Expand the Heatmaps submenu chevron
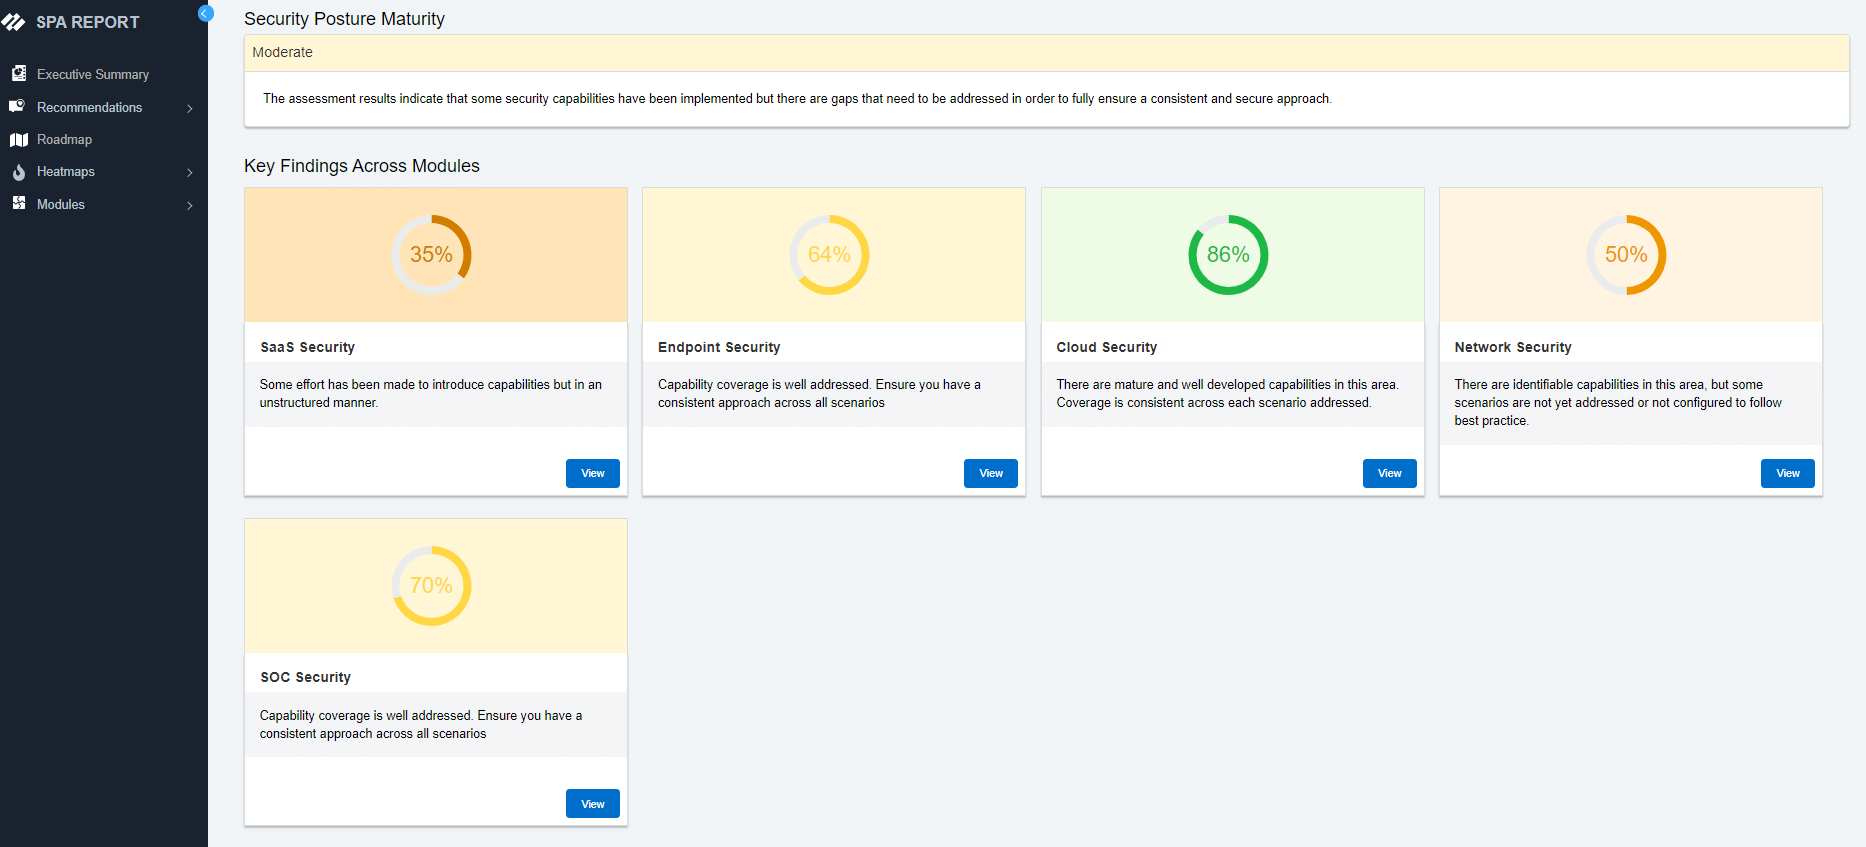This screenshot has width=1866, height=847. (x=190, y=172)
